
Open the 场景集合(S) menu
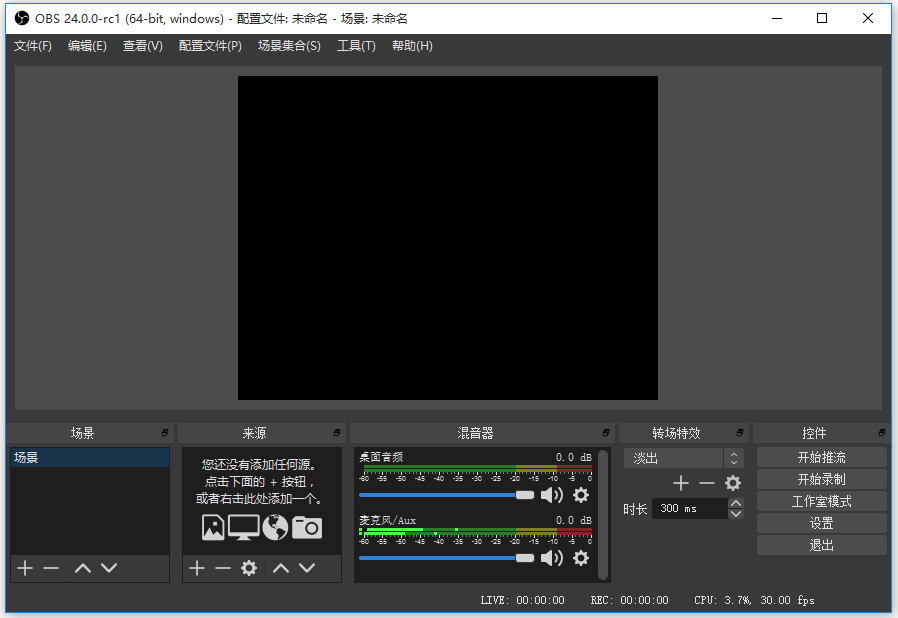[x=289, y=45]
